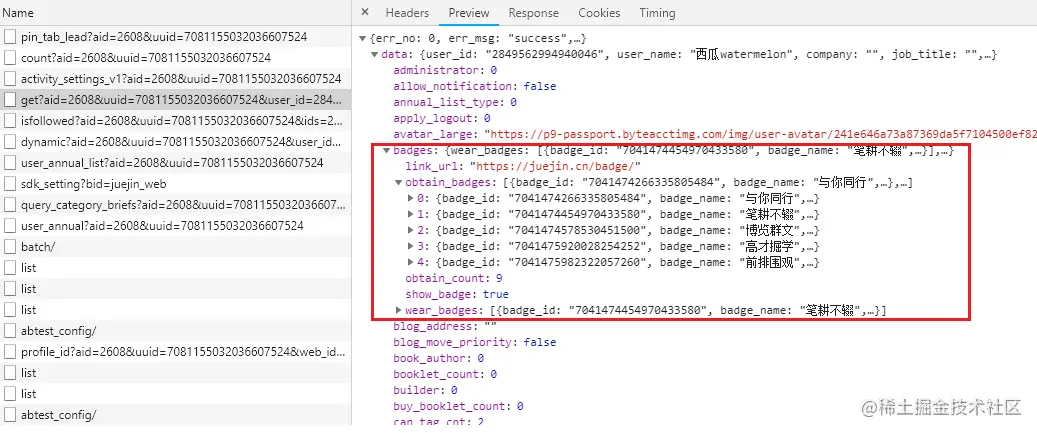Close the request details panel
Screen dimensions: 1037x433
click(x=365, y=13)
